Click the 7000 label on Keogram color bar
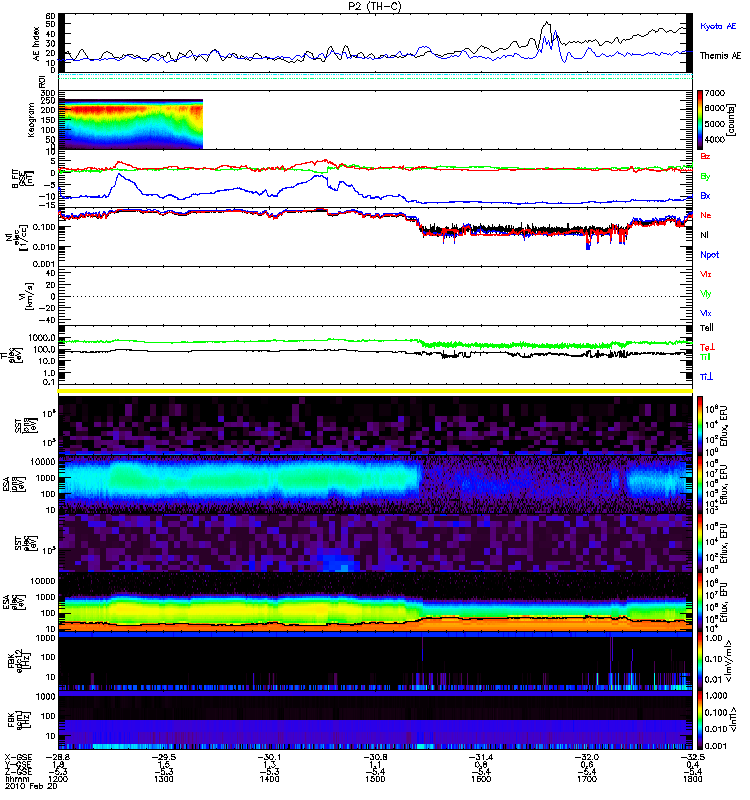This screenshot has width=750, height=800. tap(714, 93)
